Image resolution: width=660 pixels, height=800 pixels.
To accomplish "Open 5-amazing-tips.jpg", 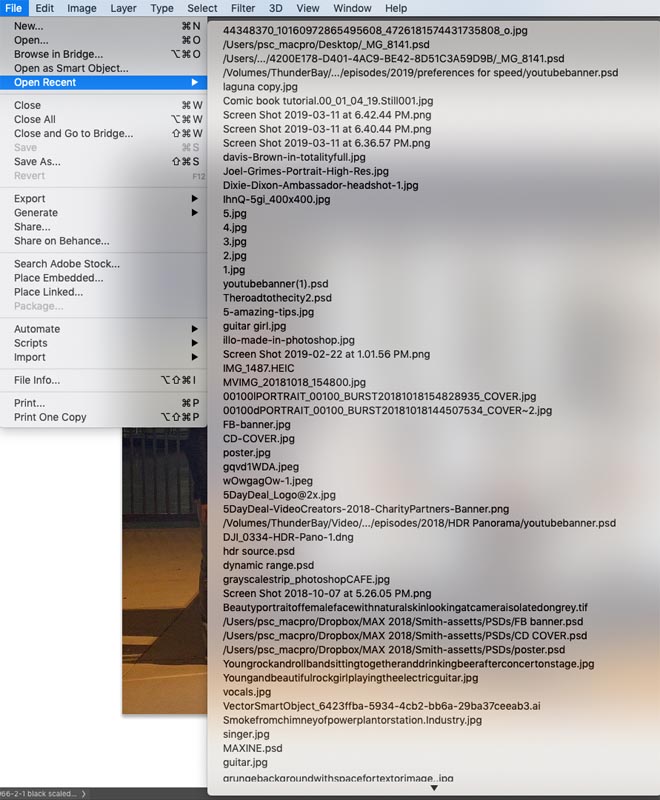I will tap(268, 312).
